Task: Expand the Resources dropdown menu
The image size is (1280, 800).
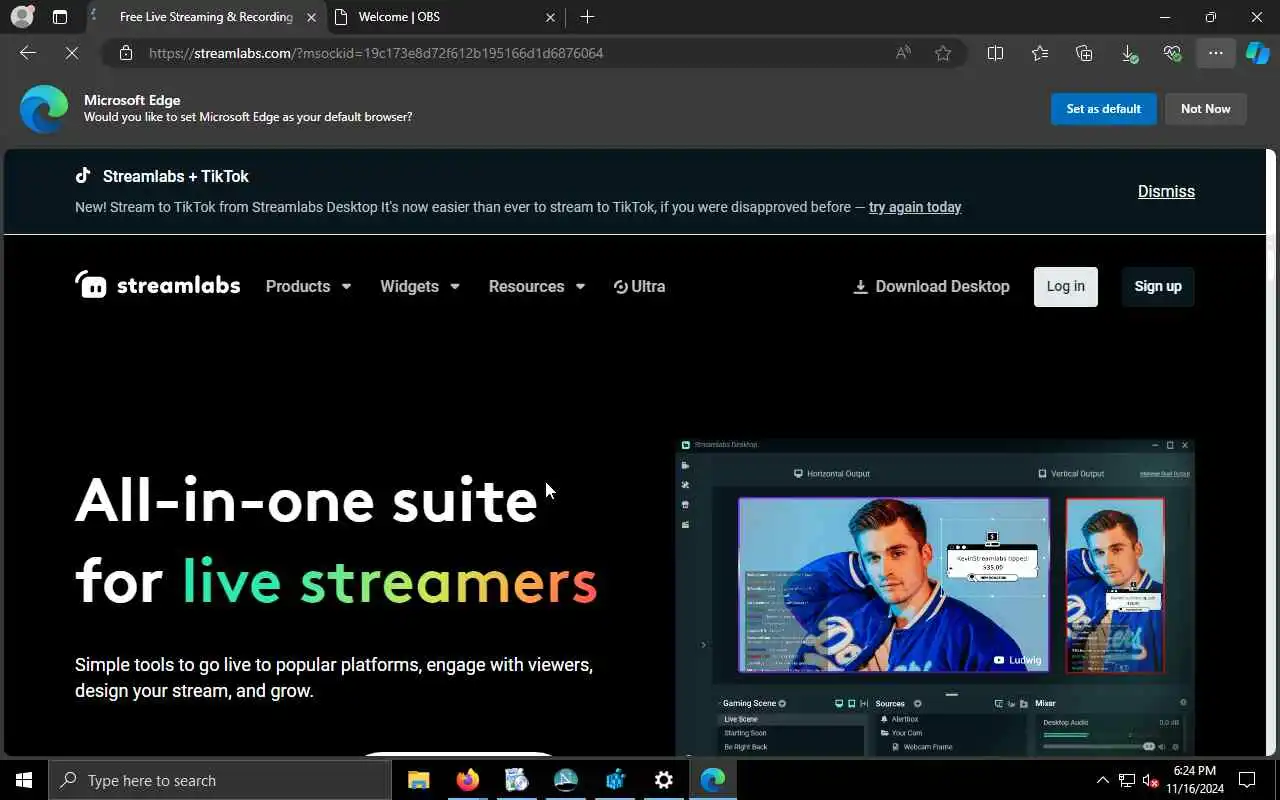Action: coord(537,286)
